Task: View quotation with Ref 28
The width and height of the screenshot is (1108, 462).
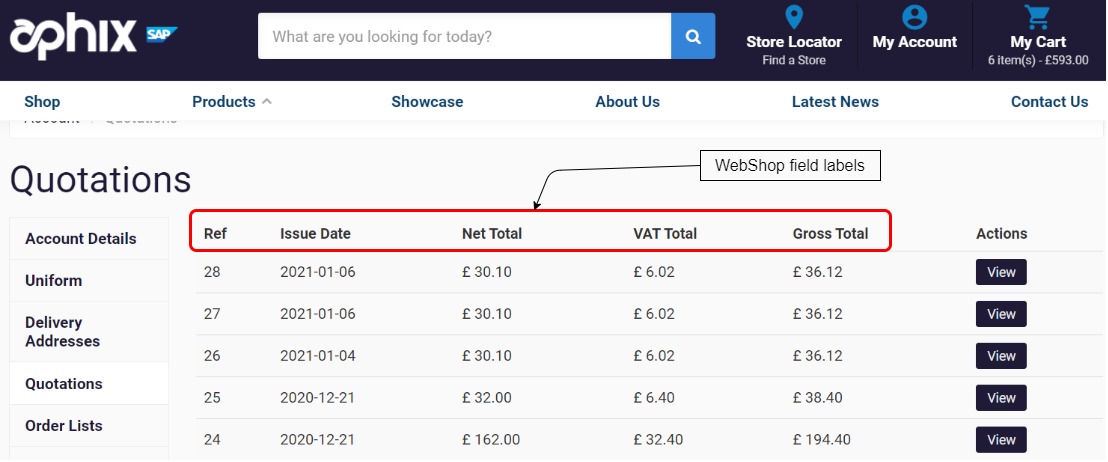Action: click(1001, 272)
